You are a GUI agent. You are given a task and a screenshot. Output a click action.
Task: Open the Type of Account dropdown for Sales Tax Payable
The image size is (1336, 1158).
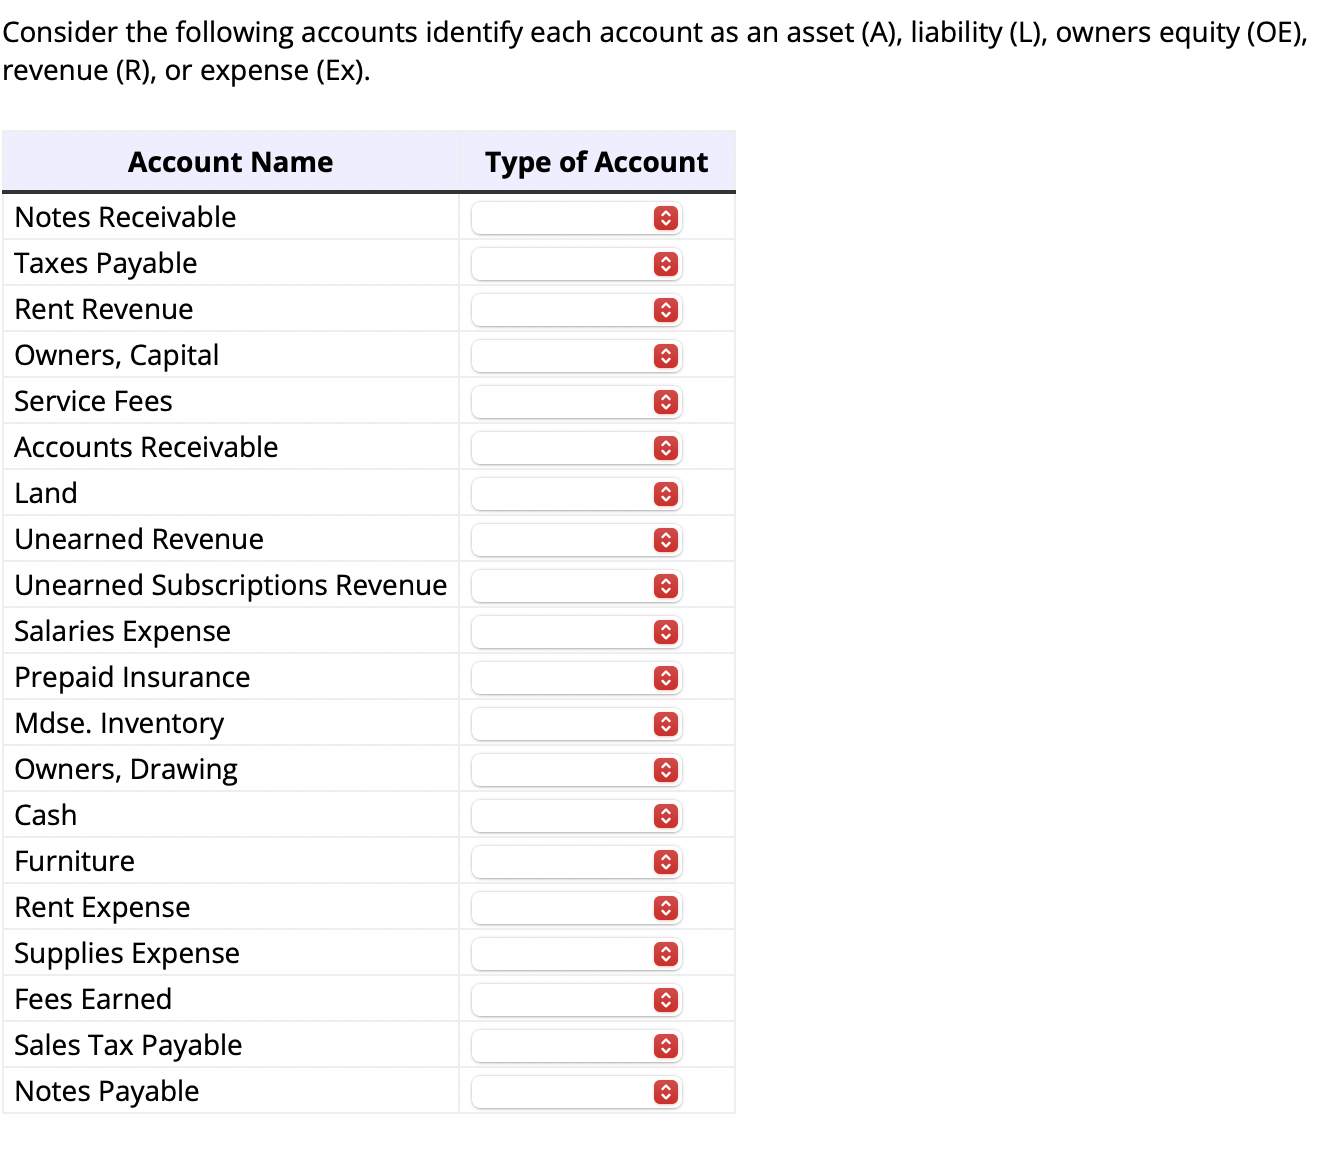pos(666,1046)
